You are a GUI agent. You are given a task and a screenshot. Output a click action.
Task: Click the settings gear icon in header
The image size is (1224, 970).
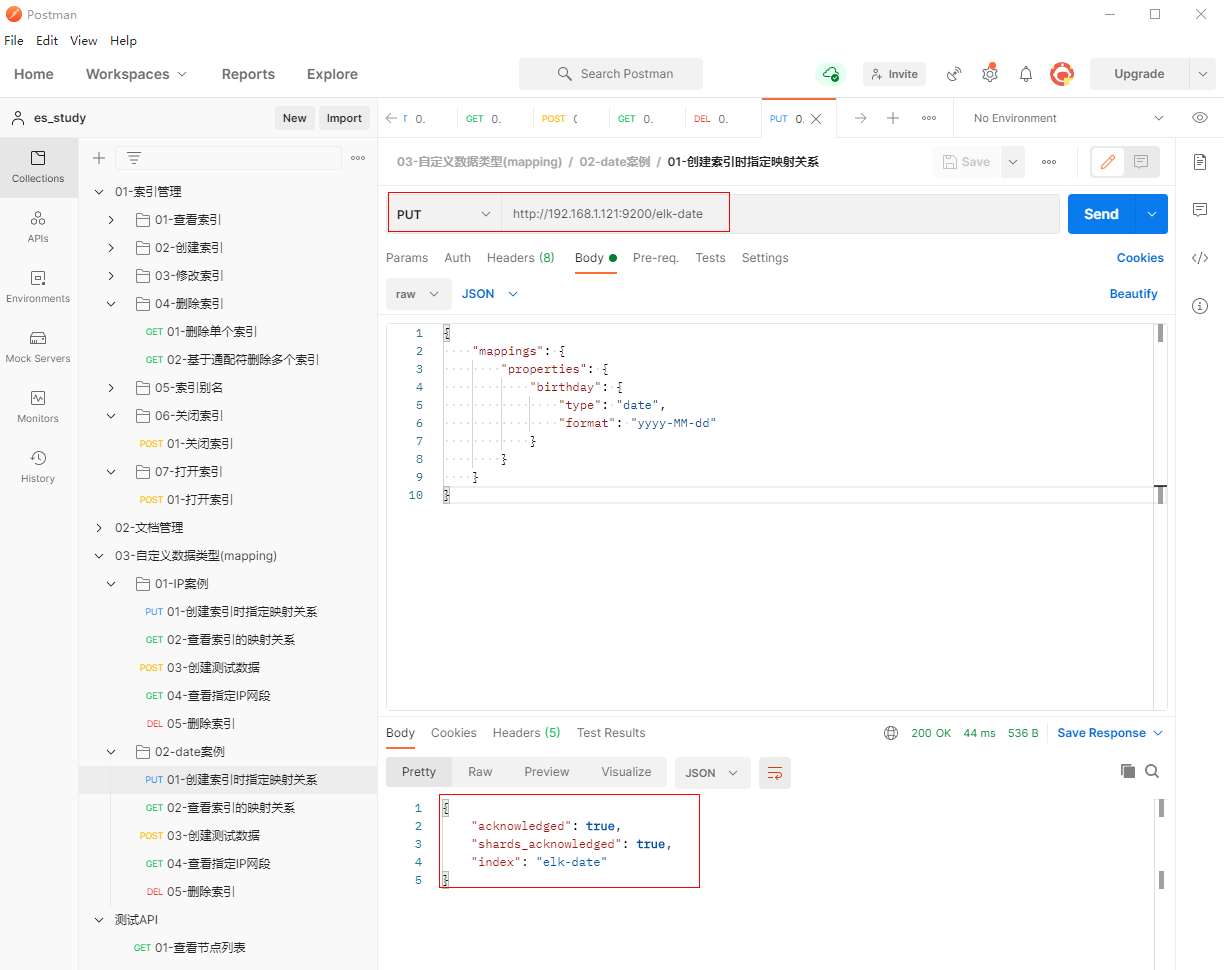click(989, 74)
